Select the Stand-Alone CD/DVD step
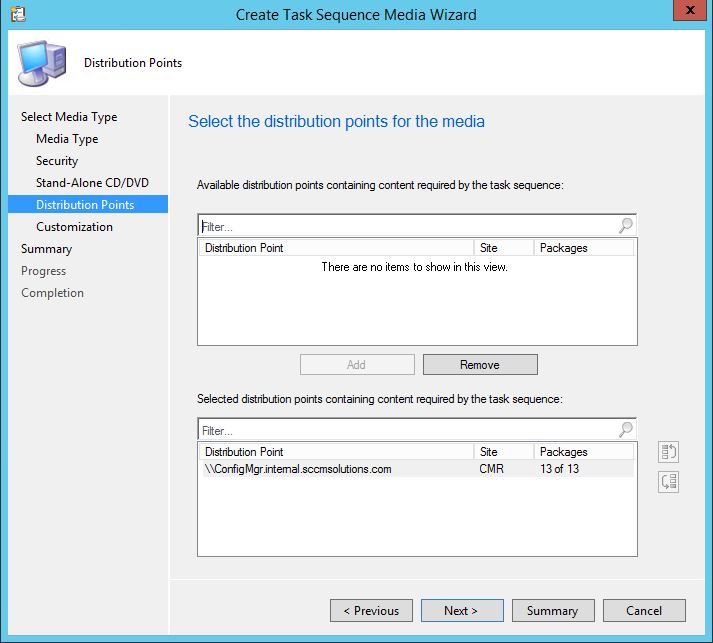This screenshot has height=643, width=713. click(x=92, y=183)
